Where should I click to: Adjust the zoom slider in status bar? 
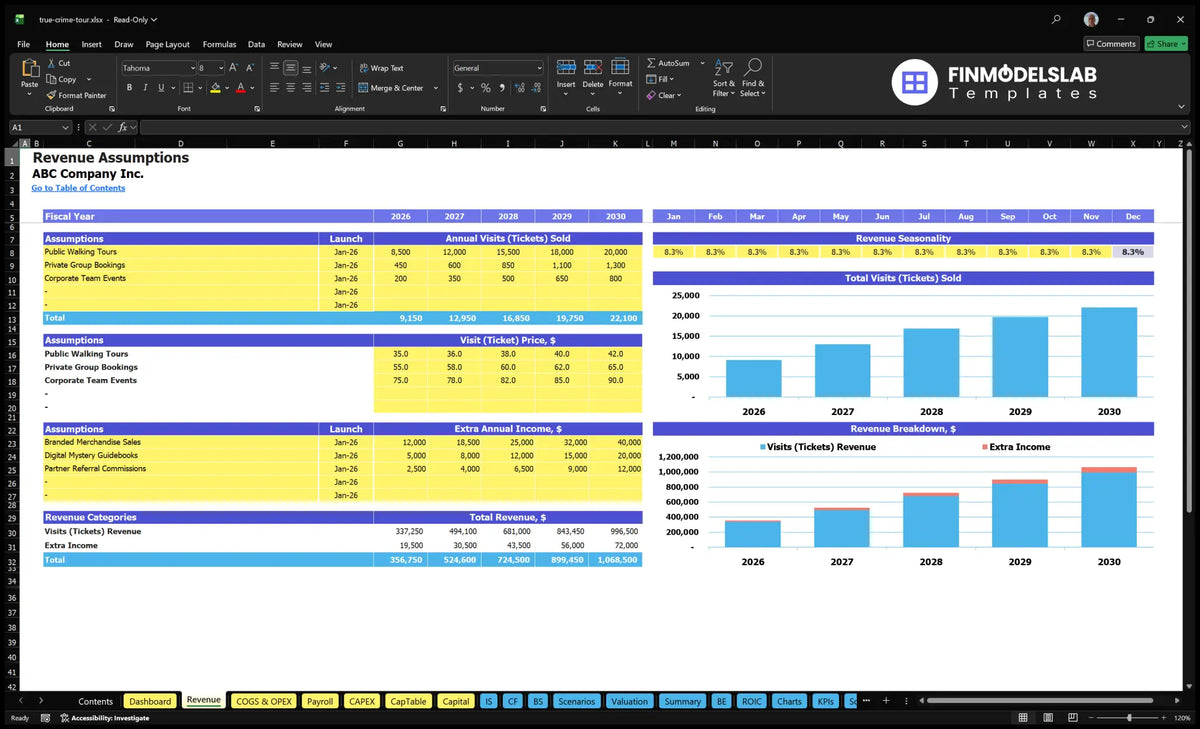1129,718
